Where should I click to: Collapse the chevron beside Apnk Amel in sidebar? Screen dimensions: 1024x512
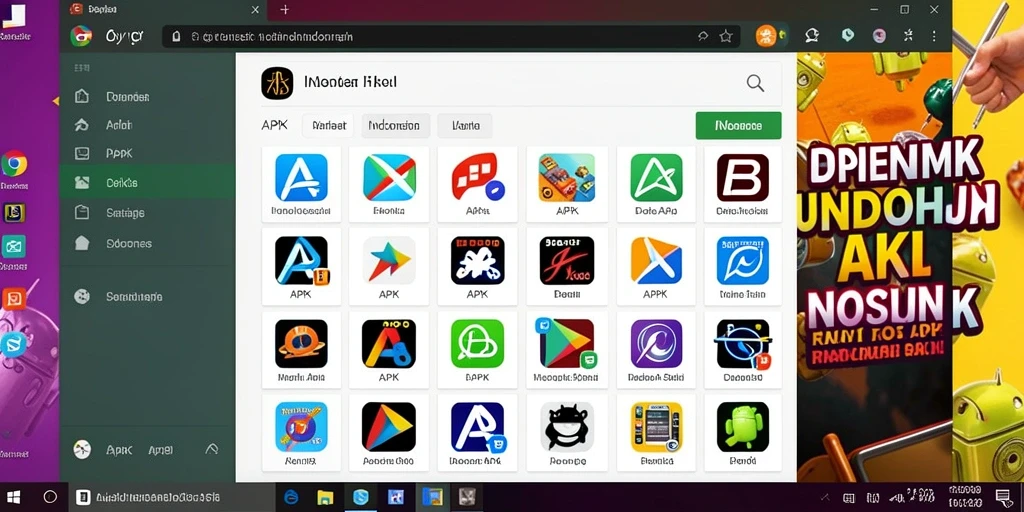tap(212, 449)
